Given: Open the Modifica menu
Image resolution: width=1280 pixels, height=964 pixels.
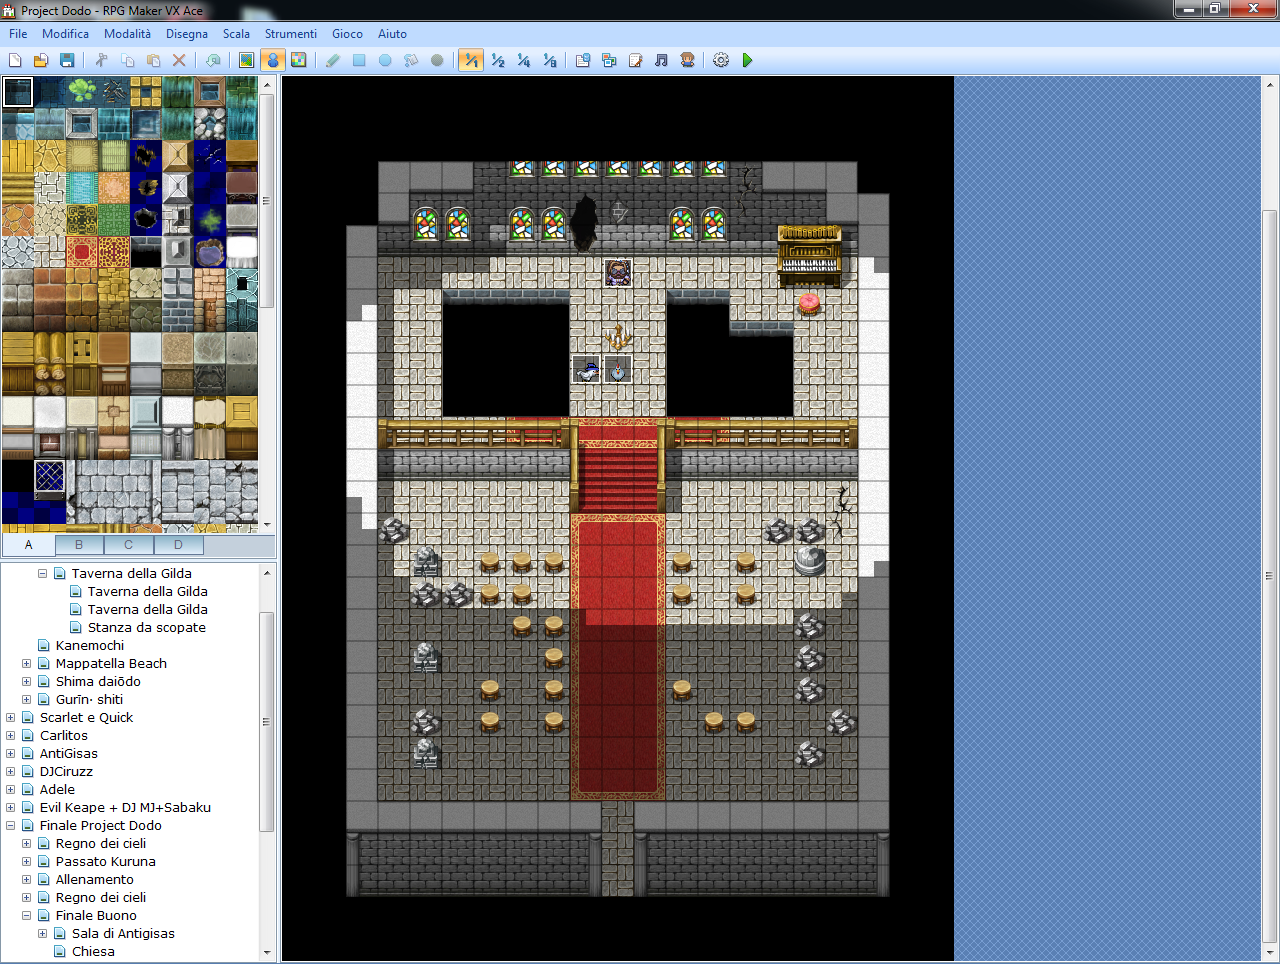Looking at the screenshot, I should click(65, 34).
